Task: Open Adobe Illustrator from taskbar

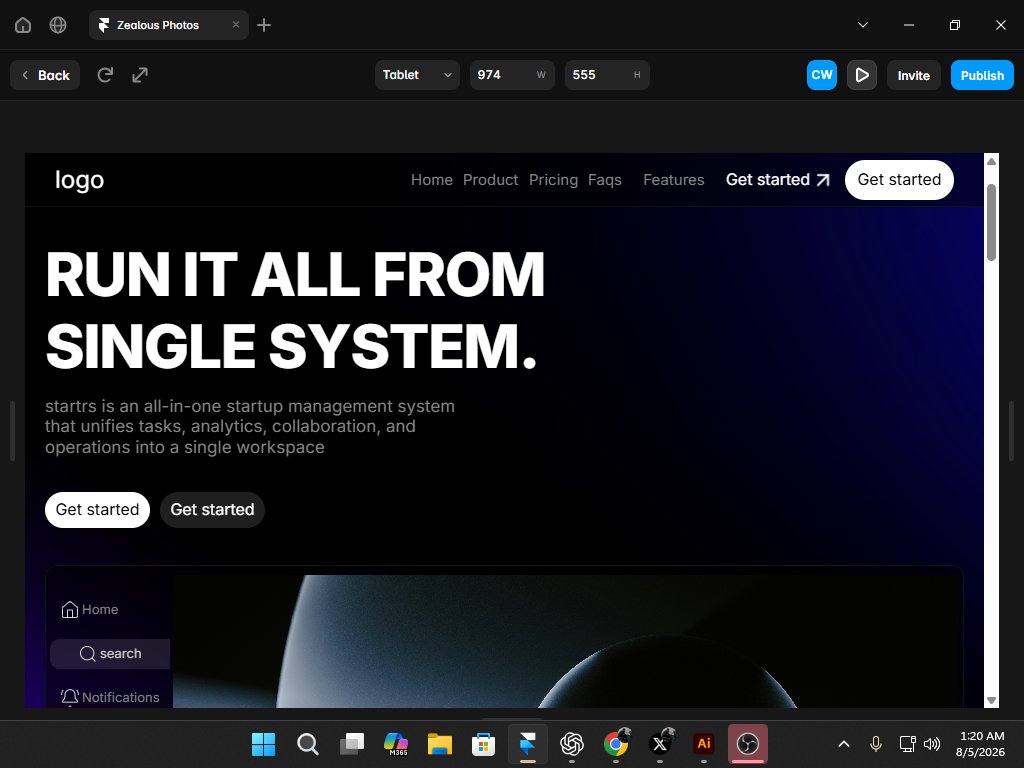Action: coord(703,744)
